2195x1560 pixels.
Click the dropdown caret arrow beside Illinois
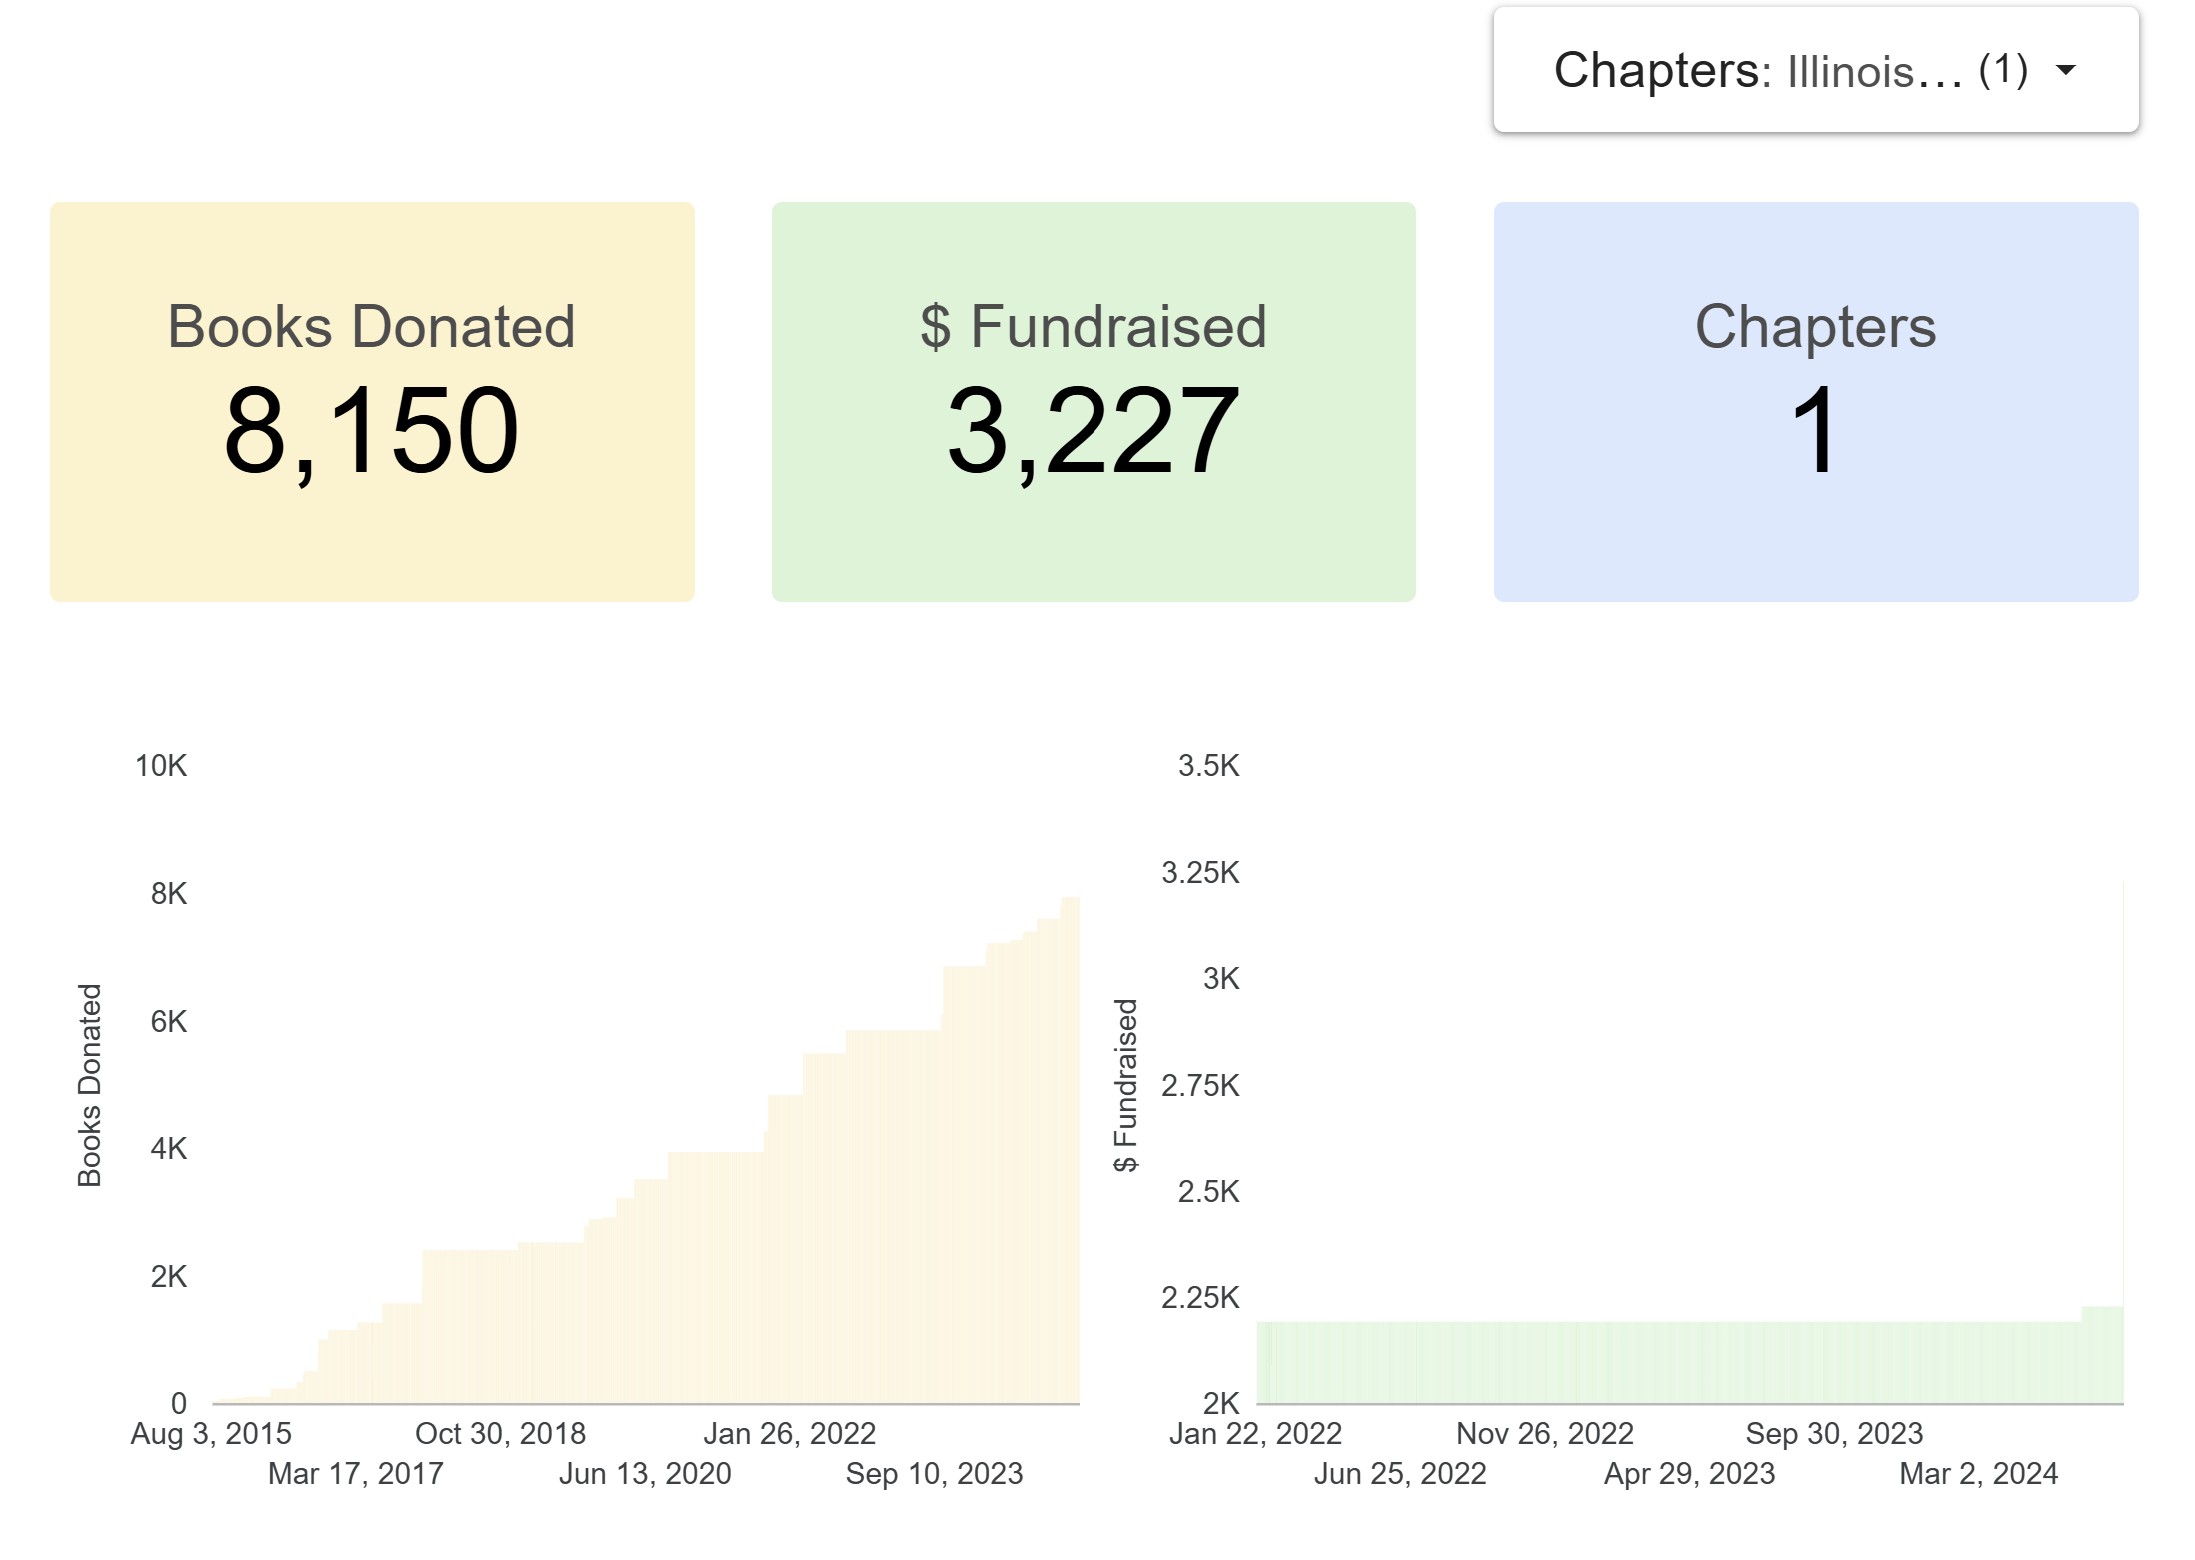coord(2065,71)
